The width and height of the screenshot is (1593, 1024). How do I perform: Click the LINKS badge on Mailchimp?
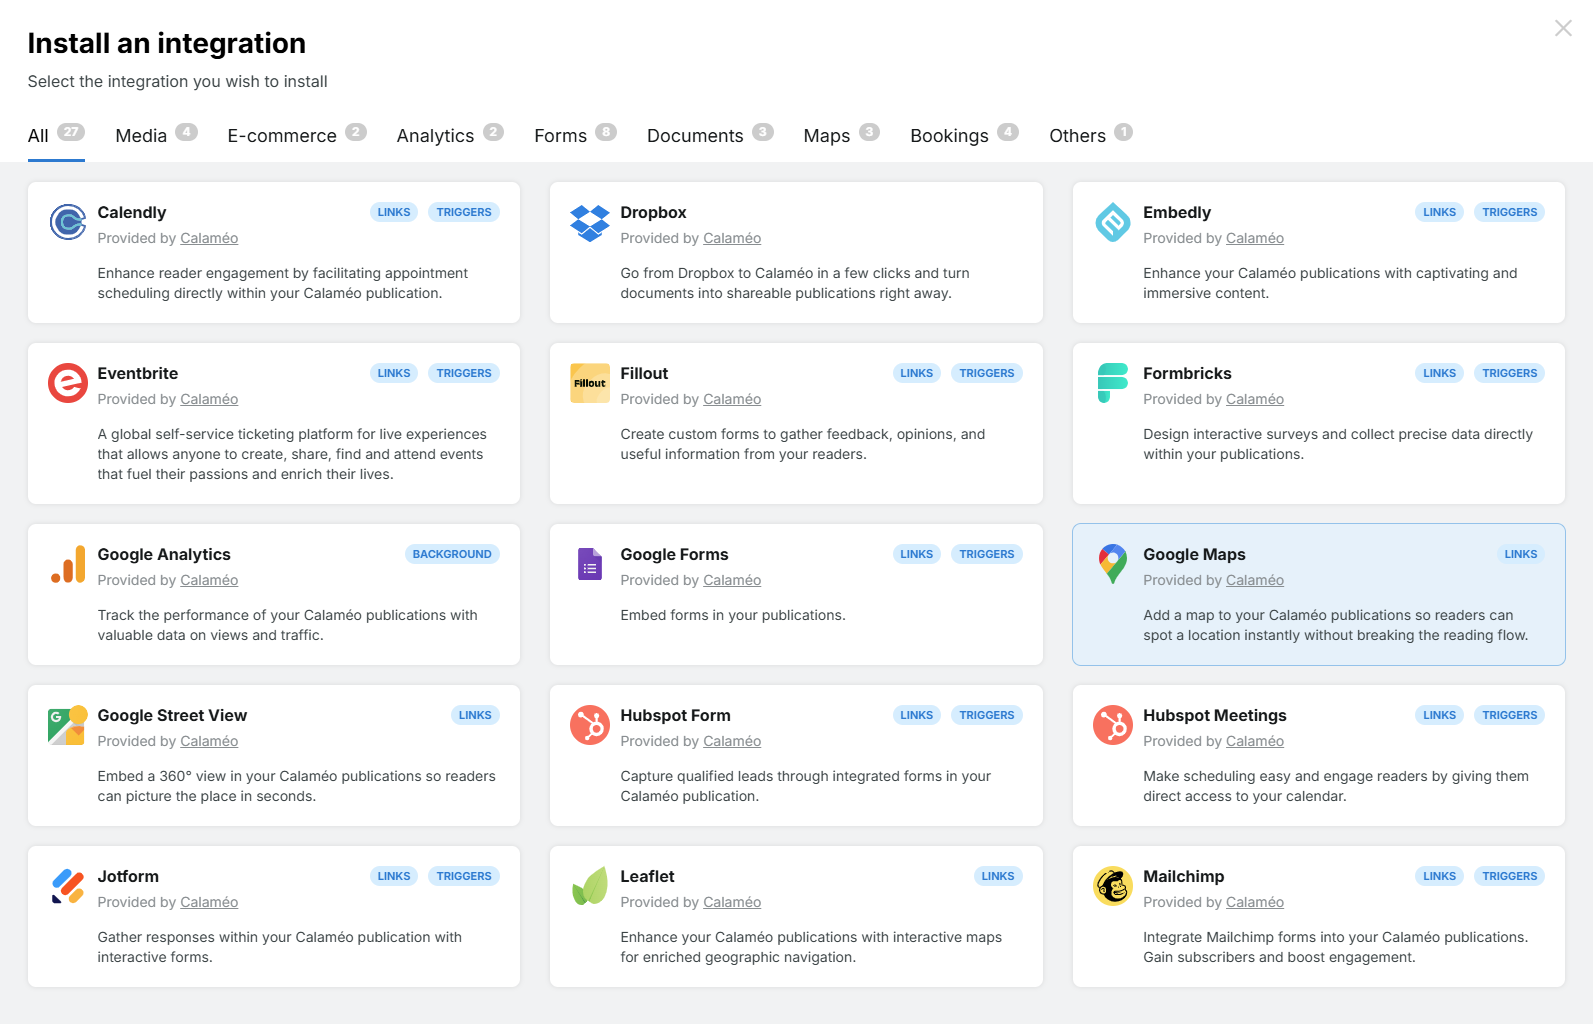tap(1440, 876)
